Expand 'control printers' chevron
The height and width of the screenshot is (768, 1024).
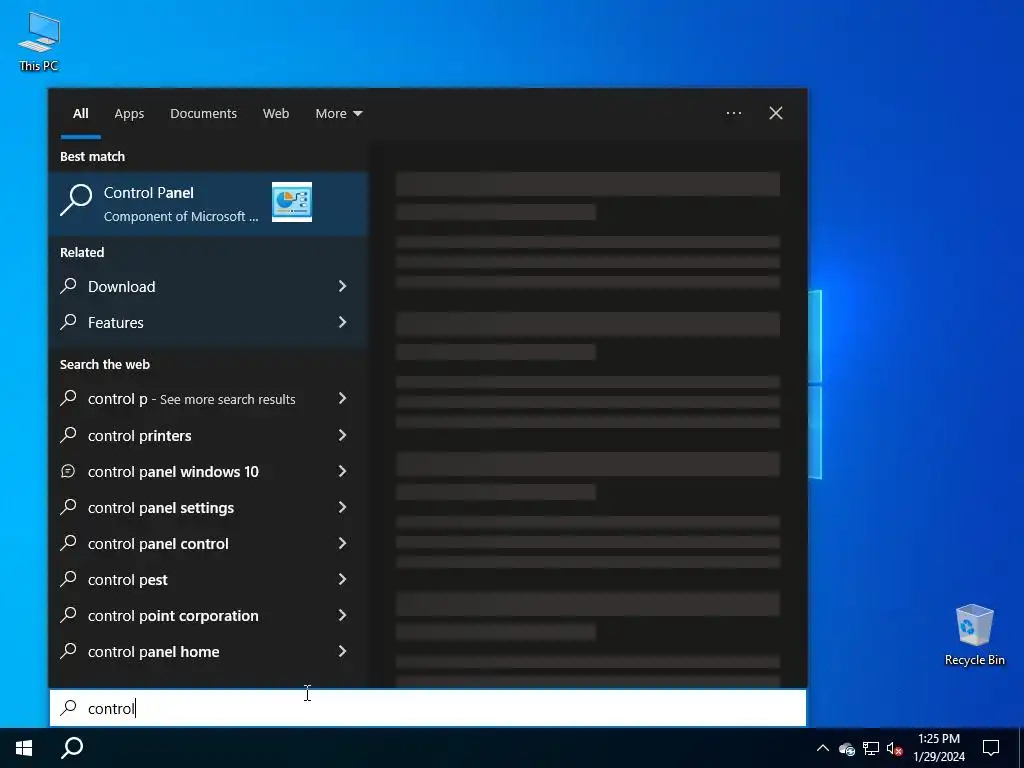coord(342,436)
